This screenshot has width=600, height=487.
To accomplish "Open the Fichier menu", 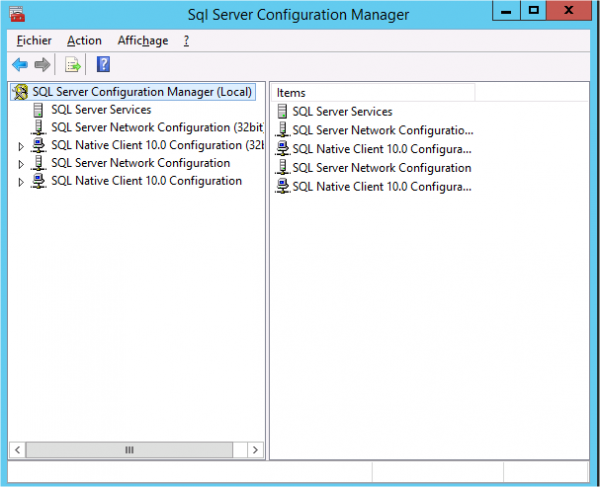I will (x=34, y=41).
